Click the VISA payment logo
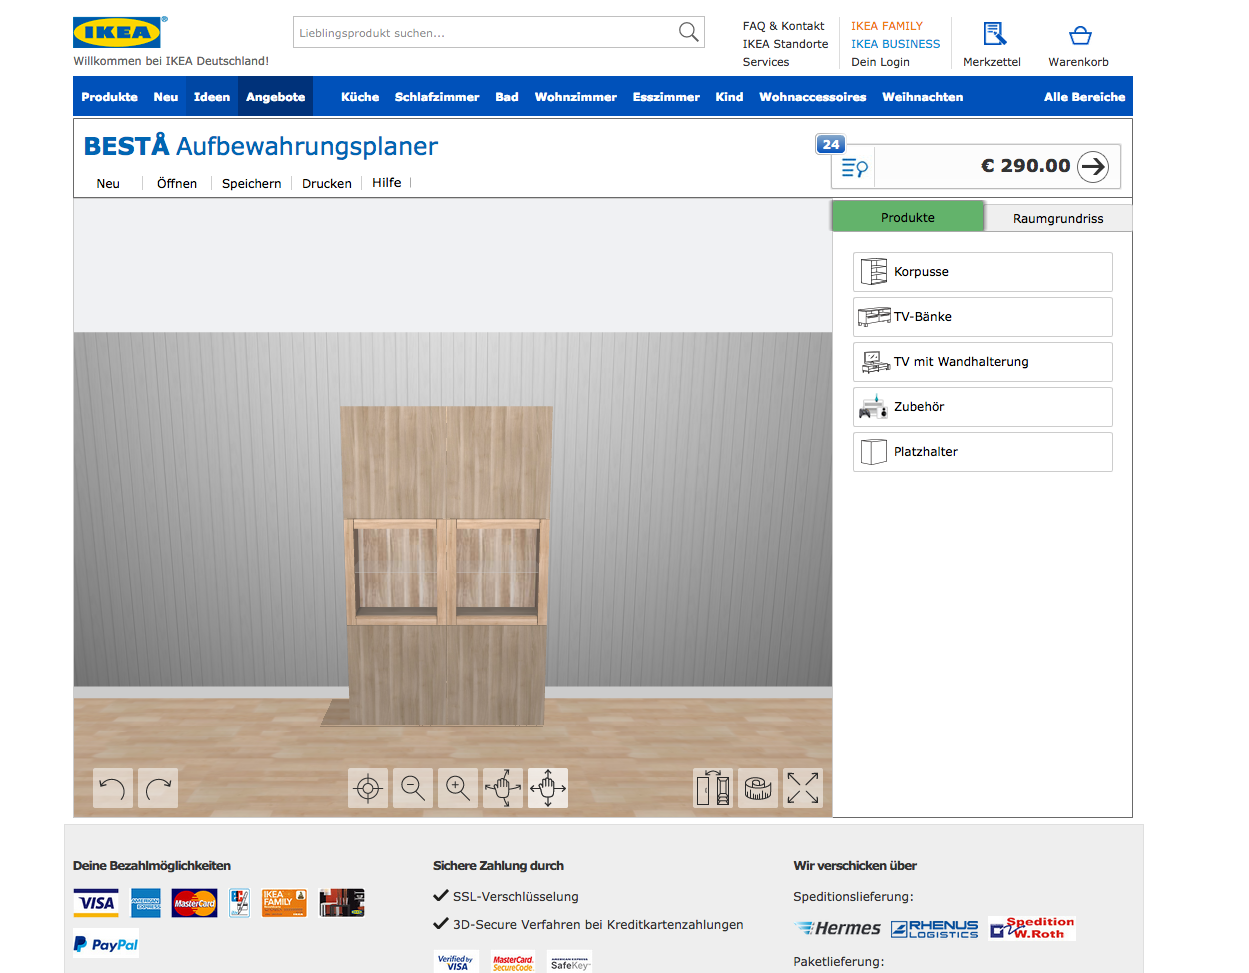The image size is (1249, 973). coord(96,903)
